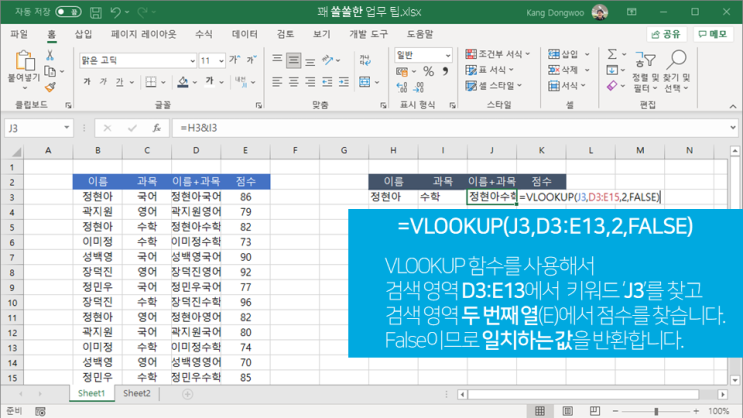The image size is (743, 418).
Task: Click the Fill down-arrow icon in editing group
Action: (x=612, y=70)
